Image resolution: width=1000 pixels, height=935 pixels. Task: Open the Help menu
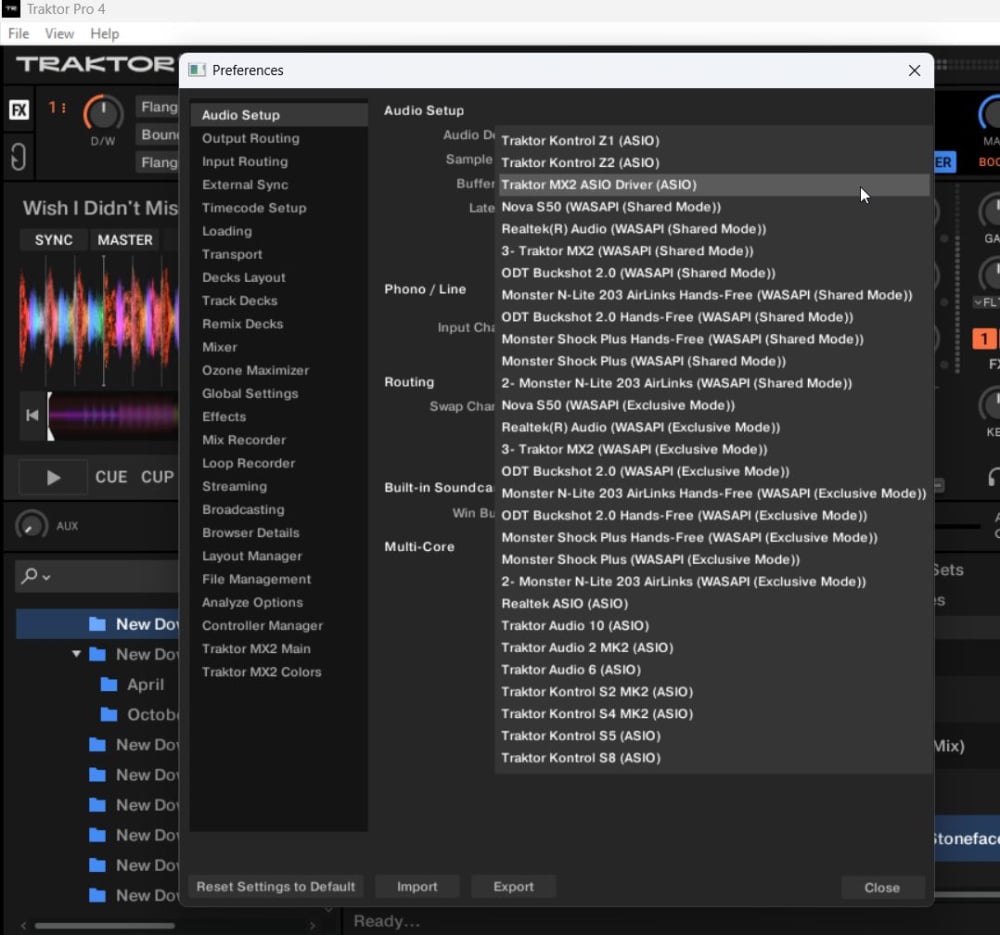tap(105, 34)
